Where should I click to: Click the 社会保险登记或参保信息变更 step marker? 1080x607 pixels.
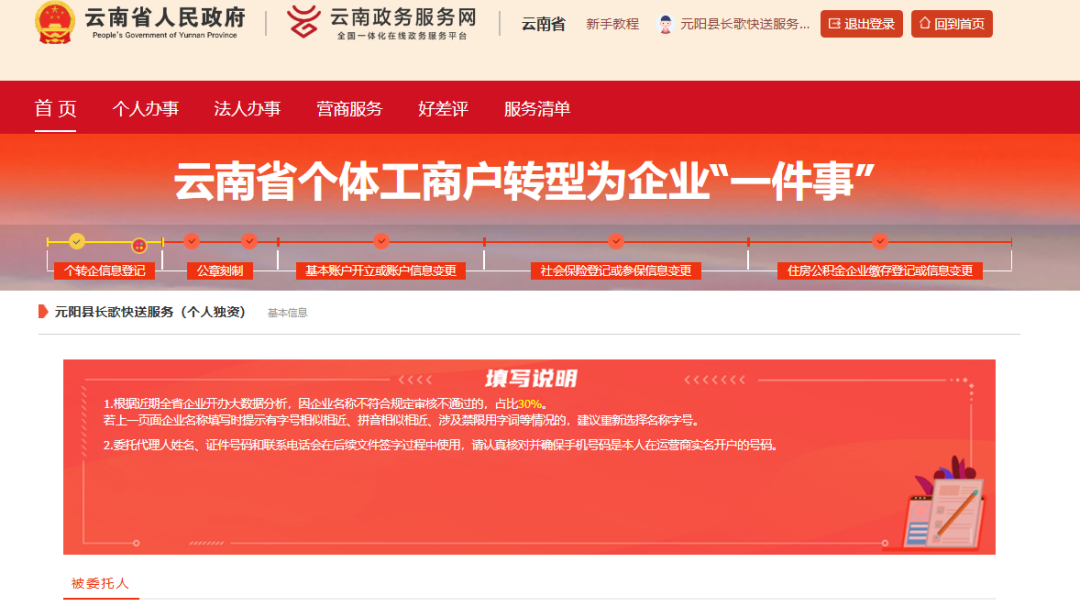click(616, 241)
